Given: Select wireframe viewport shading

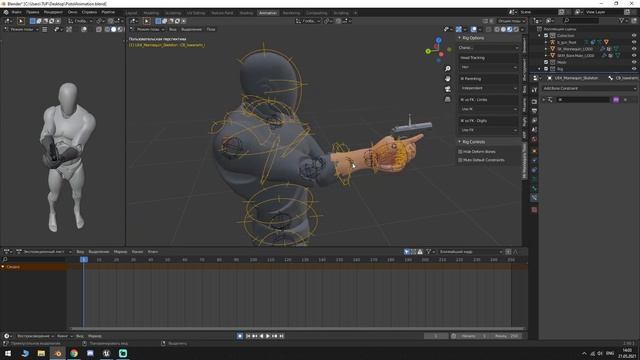Looking at the screenshot, I should point(497,29).
